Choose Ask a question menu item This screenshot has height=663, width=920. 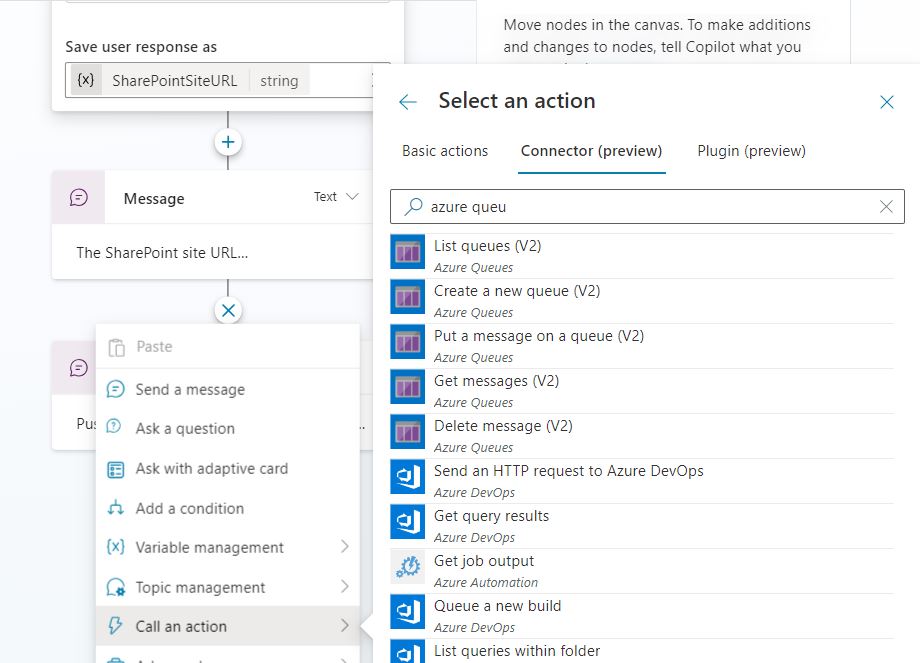tap(228, 428)
